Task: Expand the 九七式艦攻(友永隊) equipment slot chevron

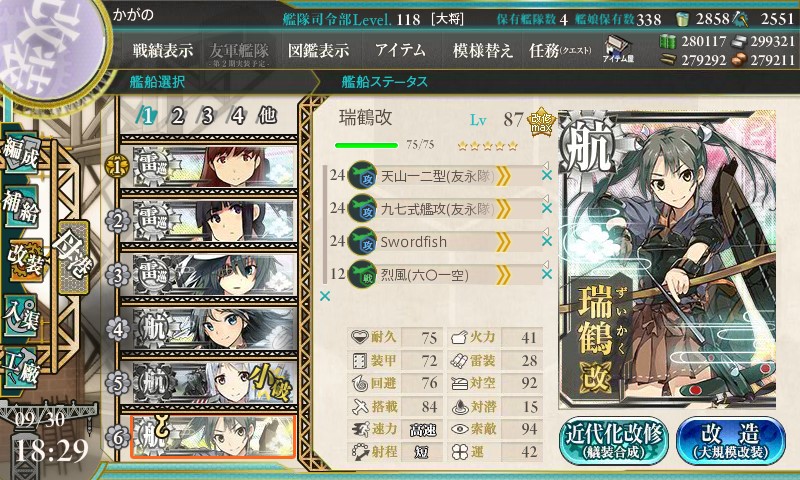Action: click(x=504, y=208)
